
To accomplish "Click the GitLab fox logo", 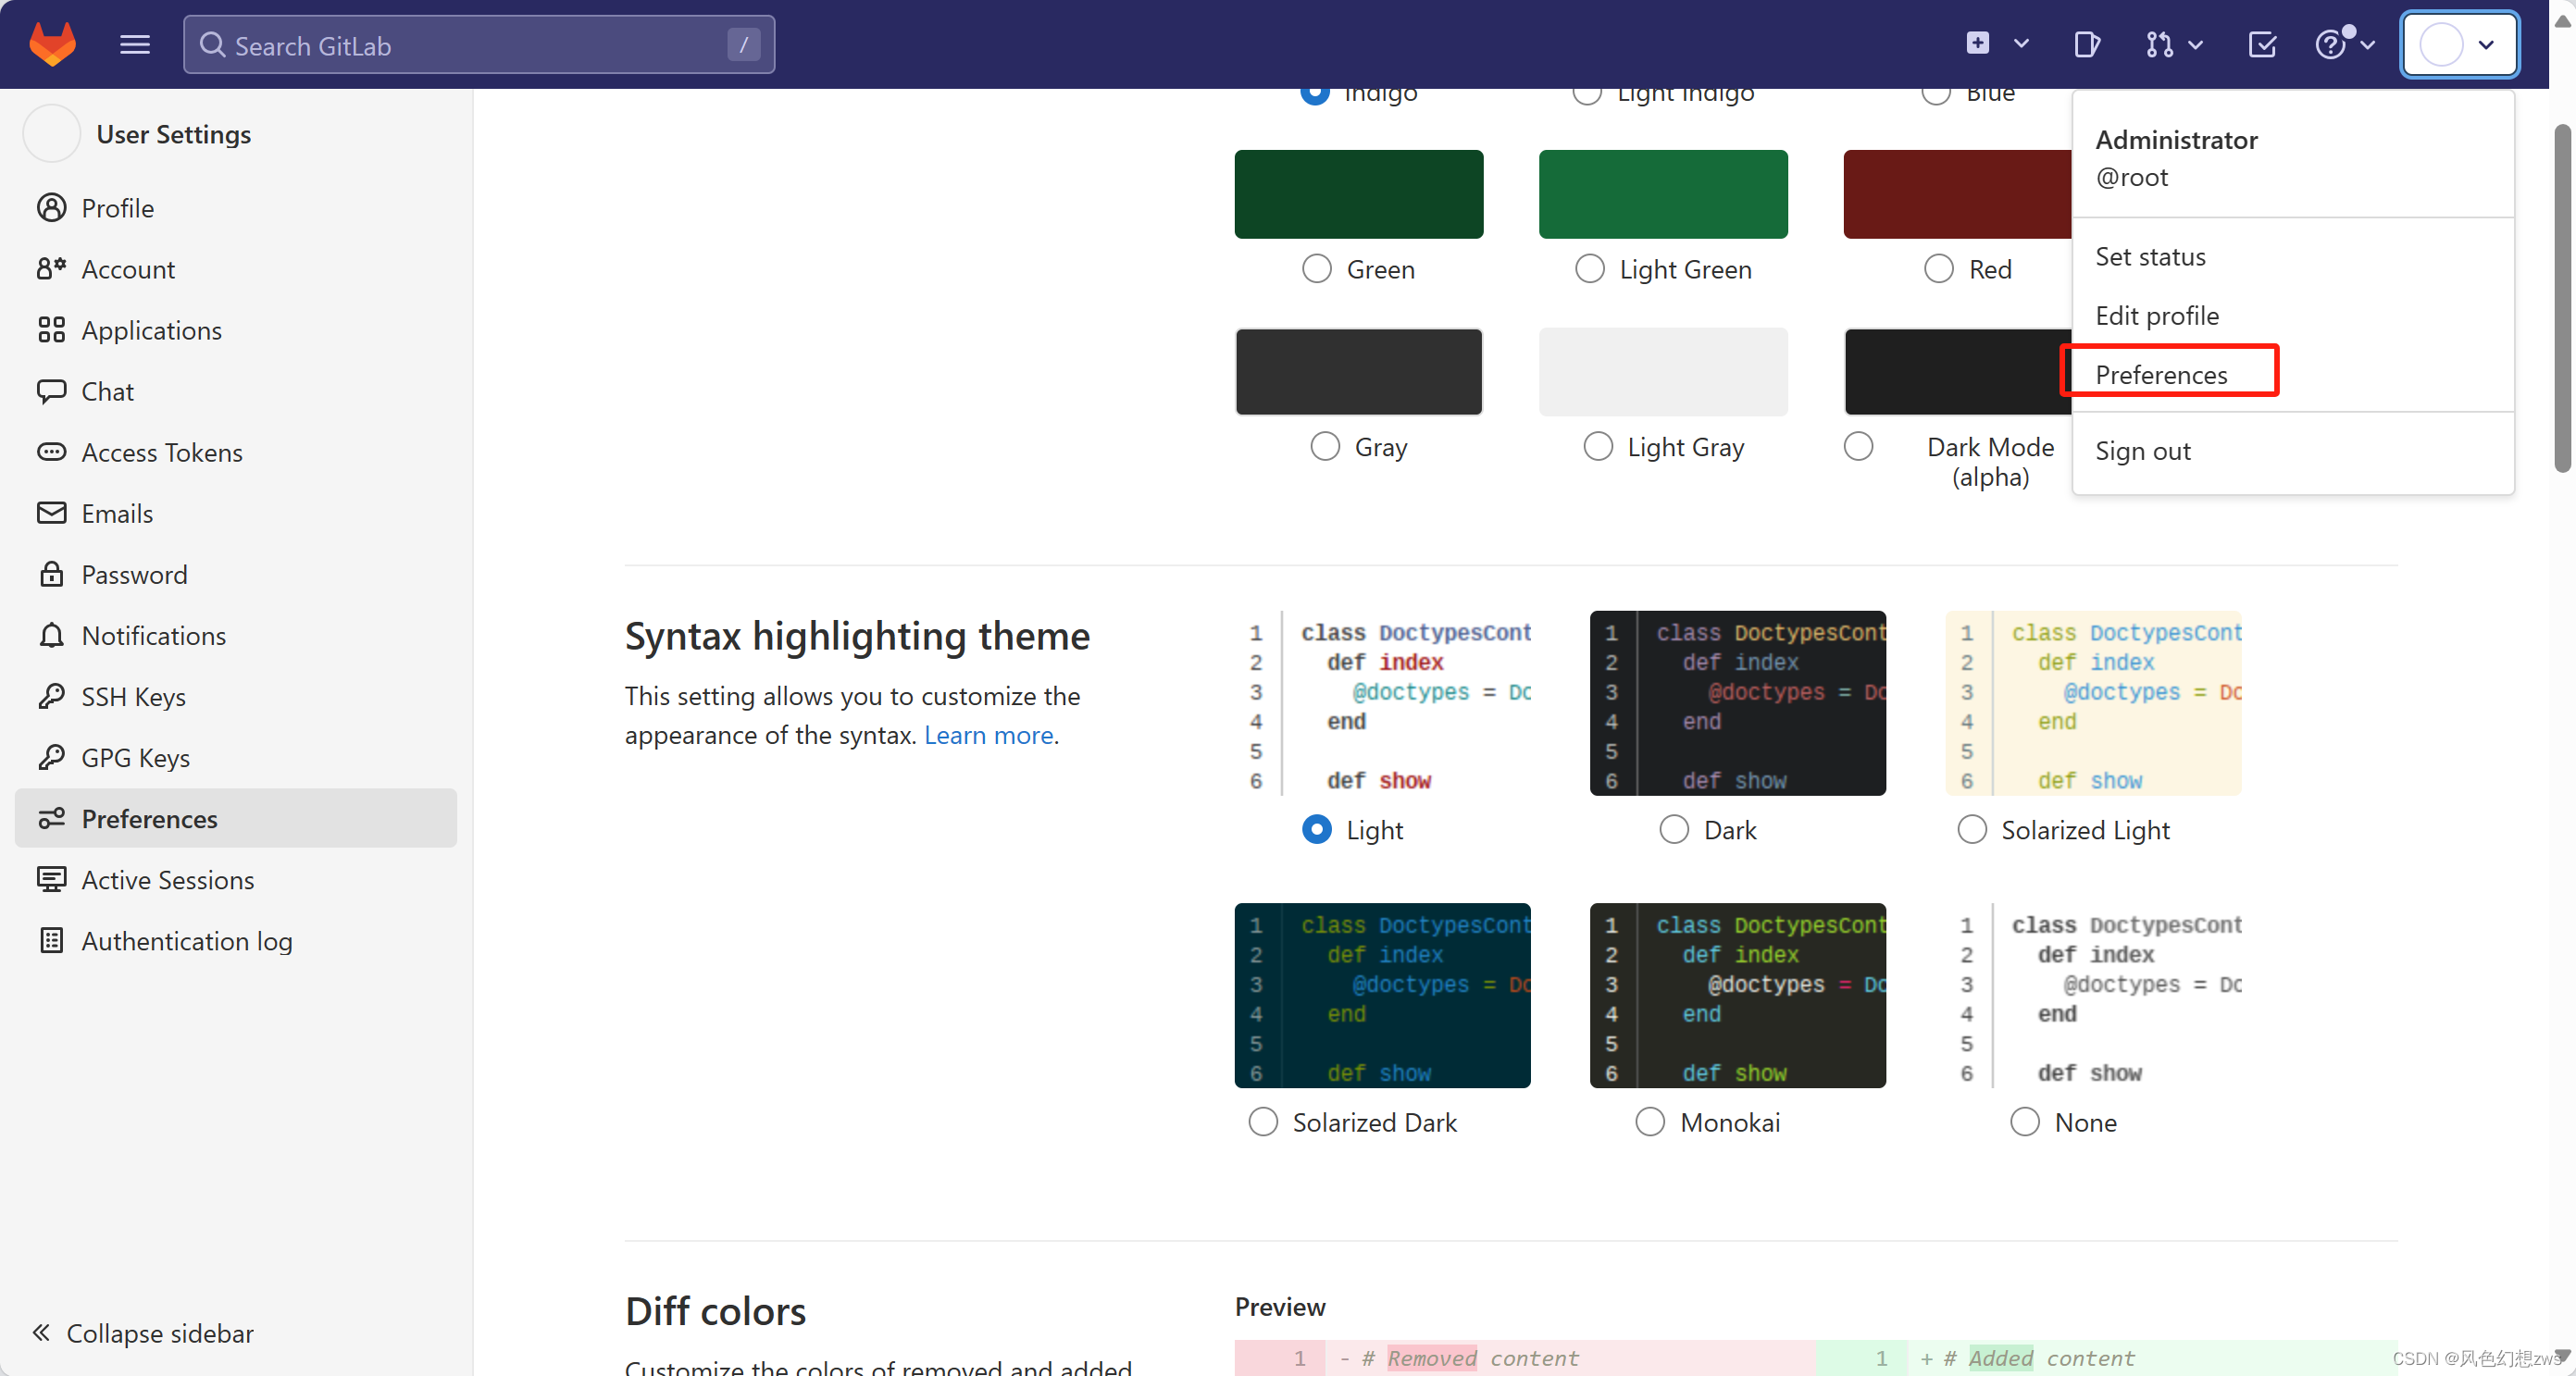I will click(x=52, y=44).
